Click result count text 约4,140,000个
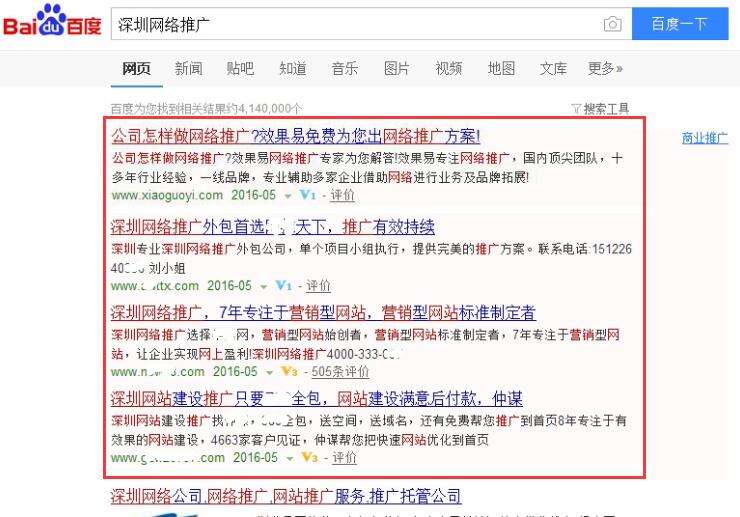740x517 pixels. 264,109
